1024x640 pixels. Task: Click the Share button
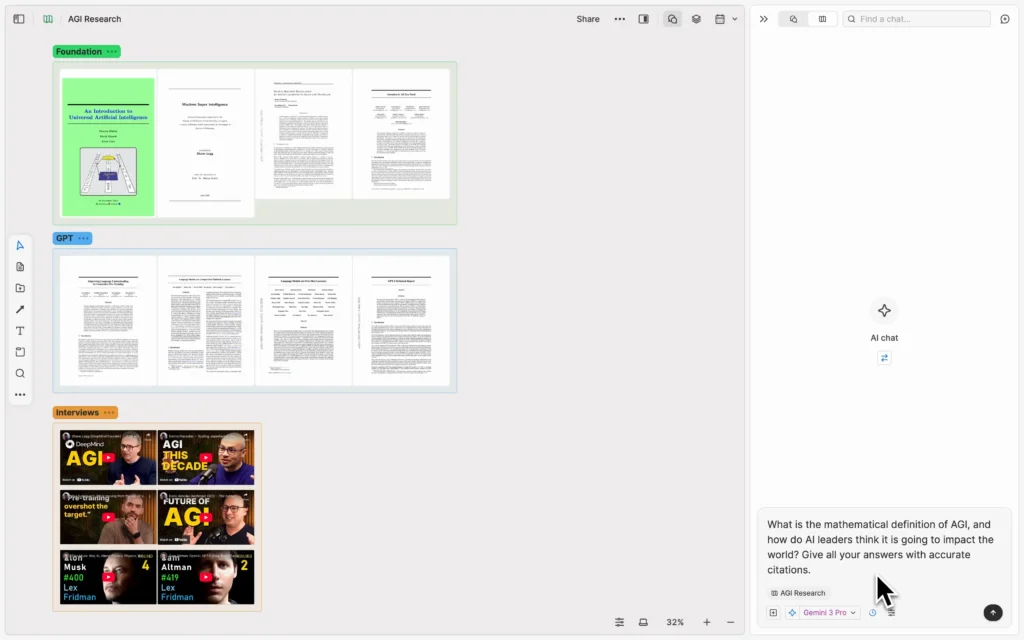coord(587,18)
